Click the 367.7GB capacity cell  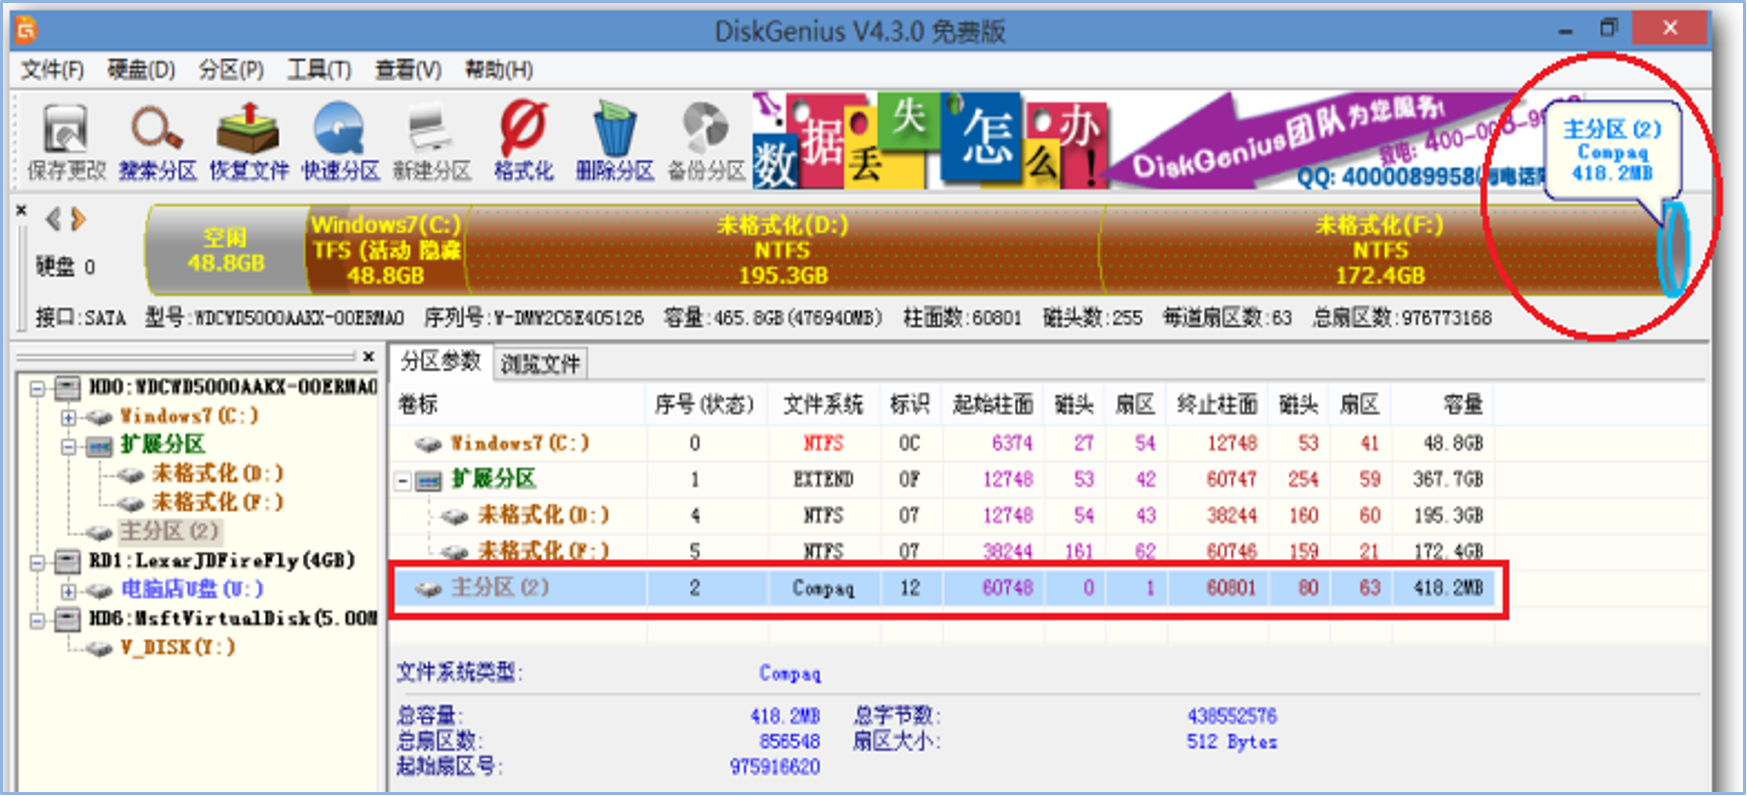[x=1447, y=480]
